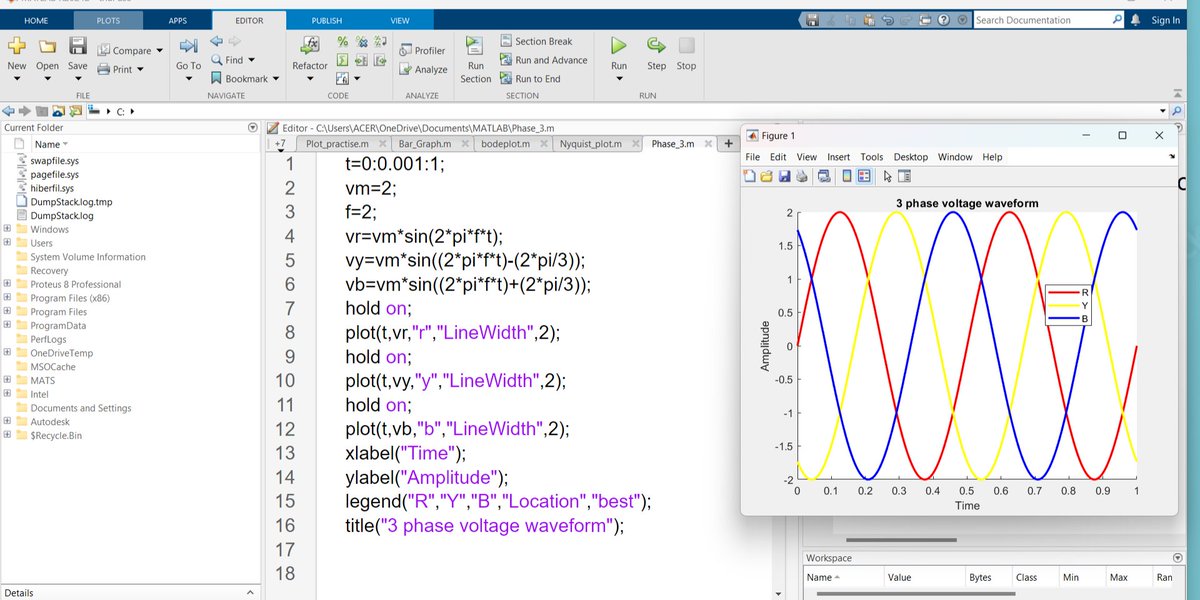Open the Compare dropdown arrow
Image resolution: width=1200 pixels, height=600 pixels.
(x=160, y=51)
